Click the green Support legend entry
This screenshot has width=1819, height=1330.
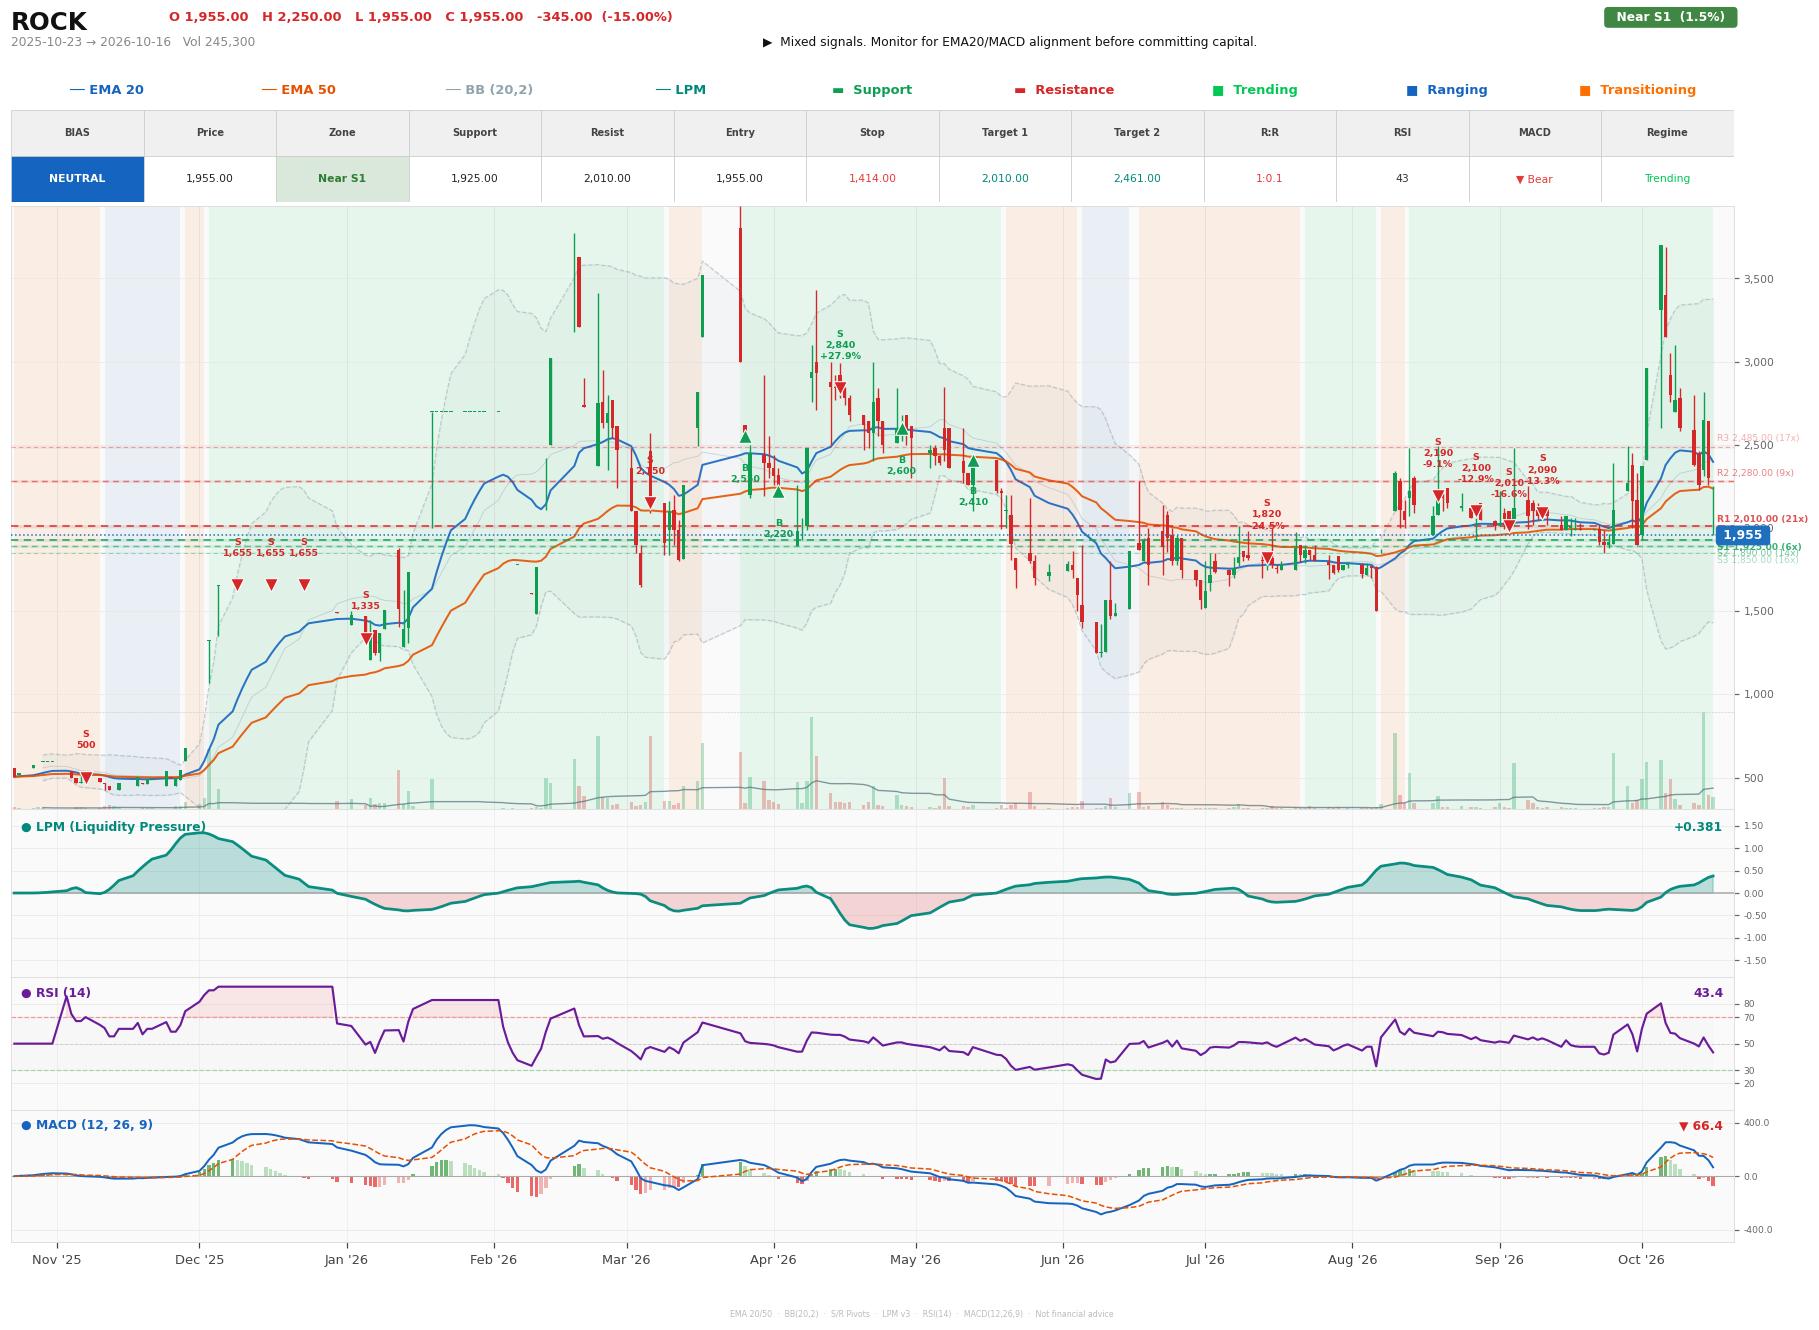872,90
